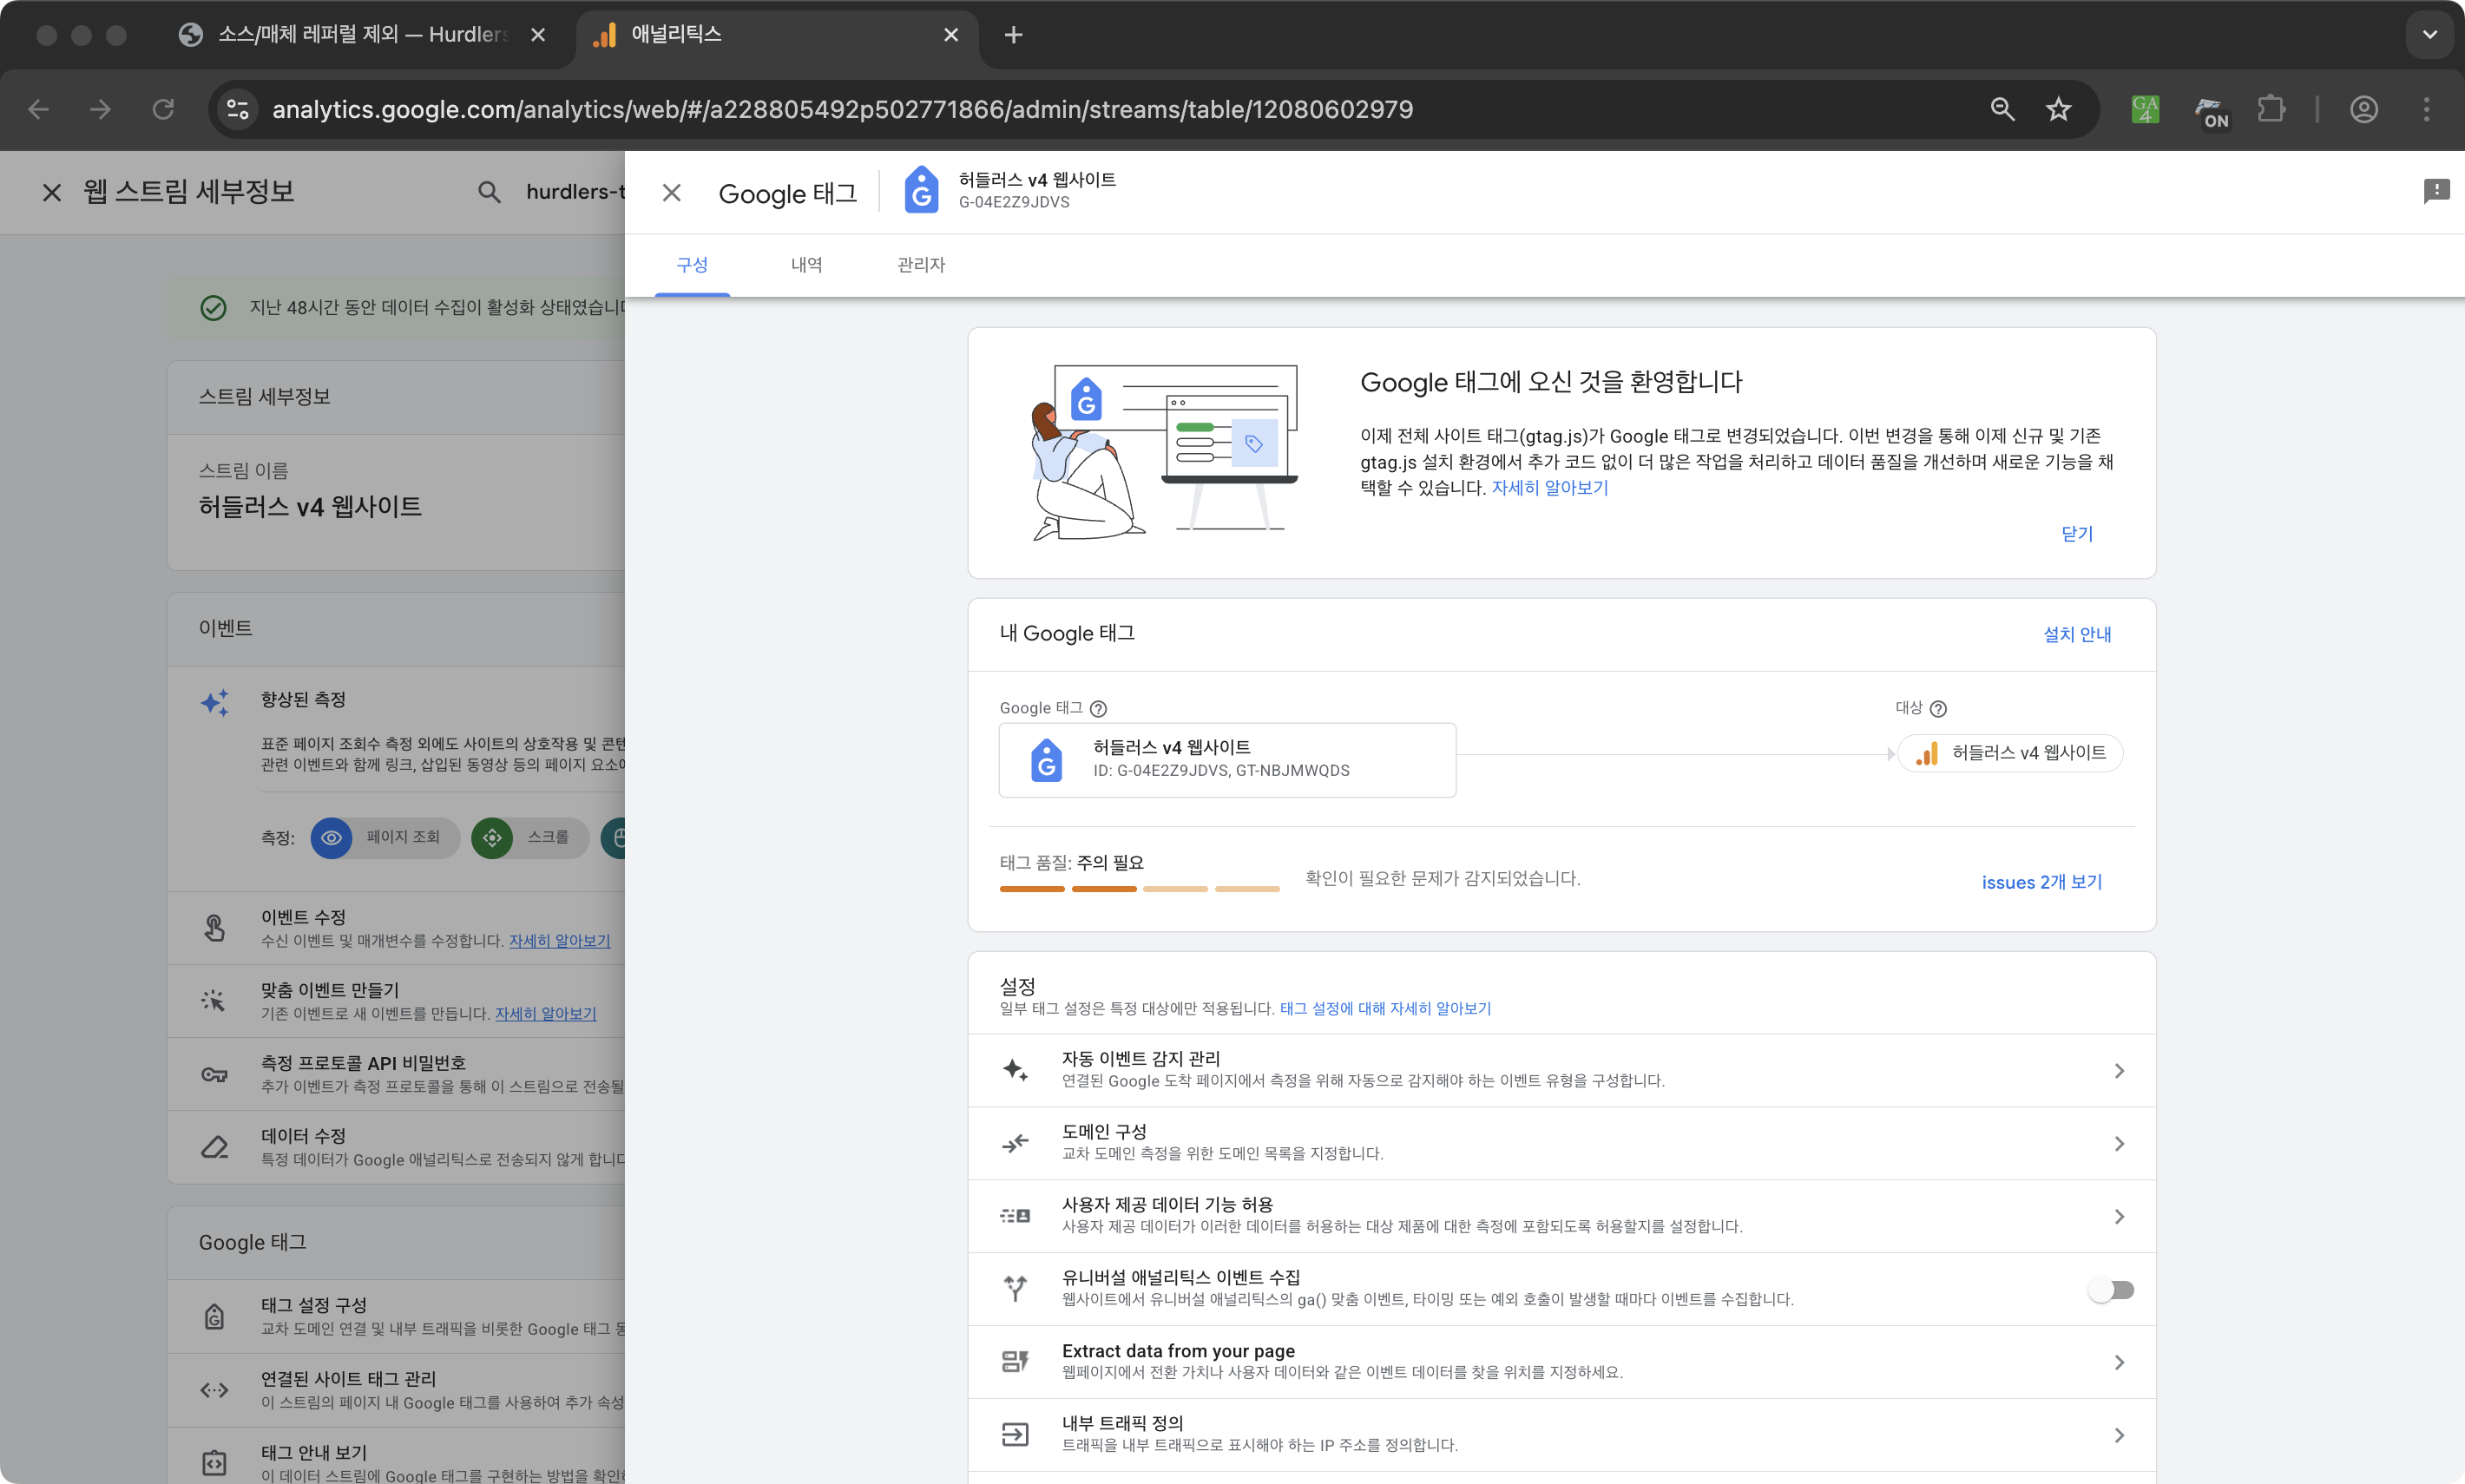Open 설치 안내 link
2465x1484 pixels.
2077,635
